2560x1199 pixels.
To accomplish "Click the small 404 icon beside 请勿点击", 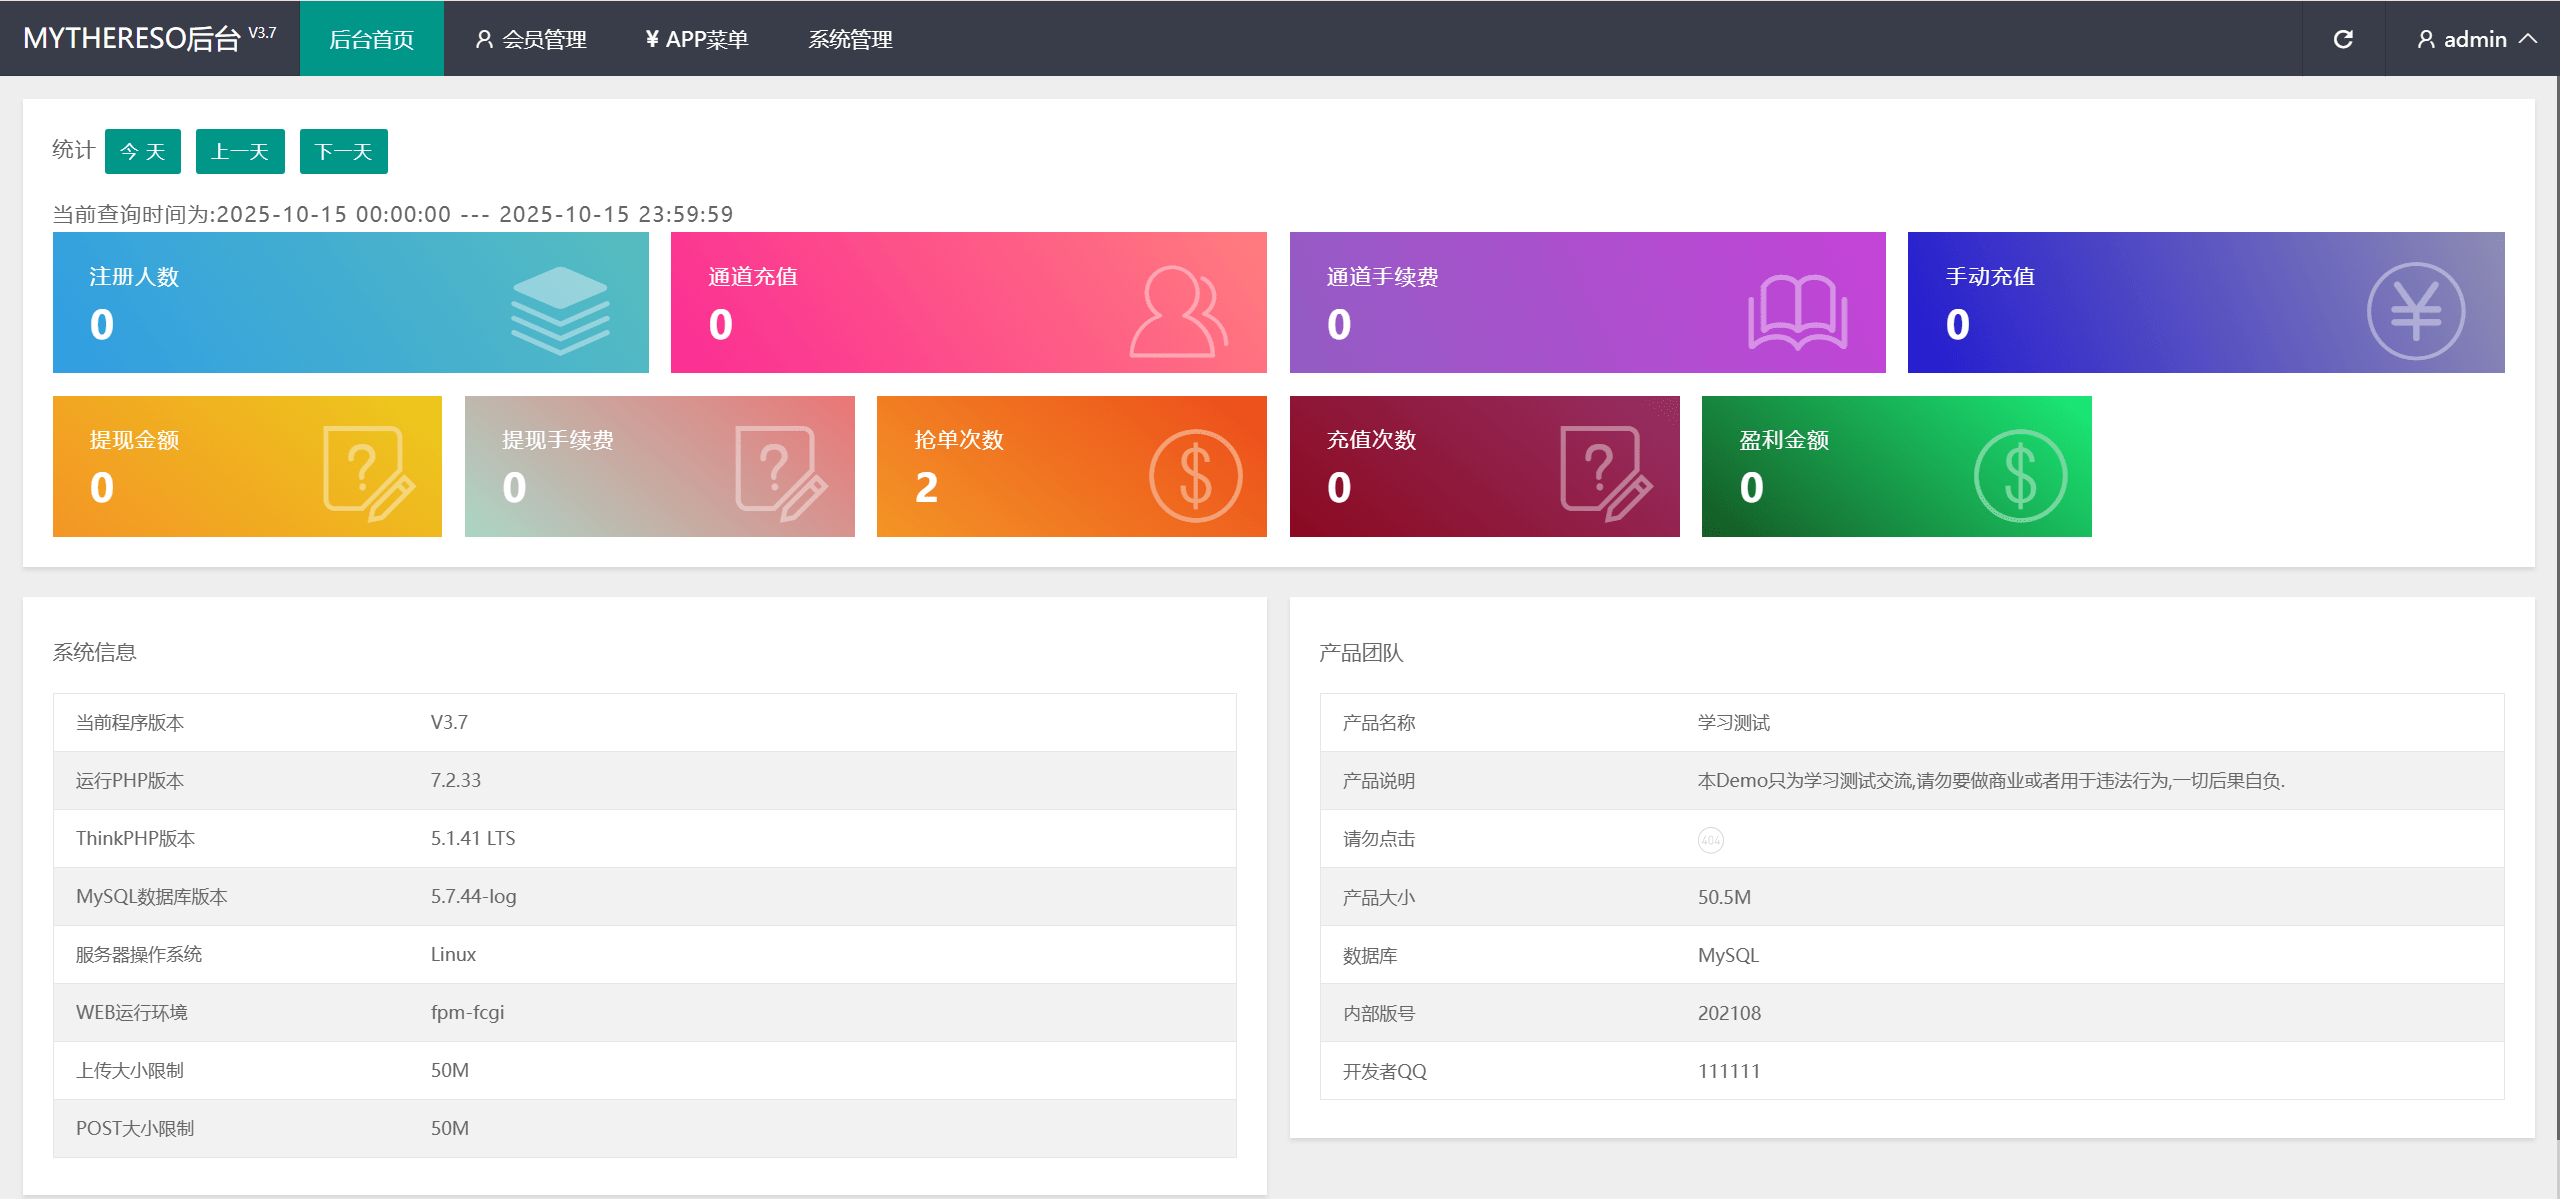I will (1710, 840).
